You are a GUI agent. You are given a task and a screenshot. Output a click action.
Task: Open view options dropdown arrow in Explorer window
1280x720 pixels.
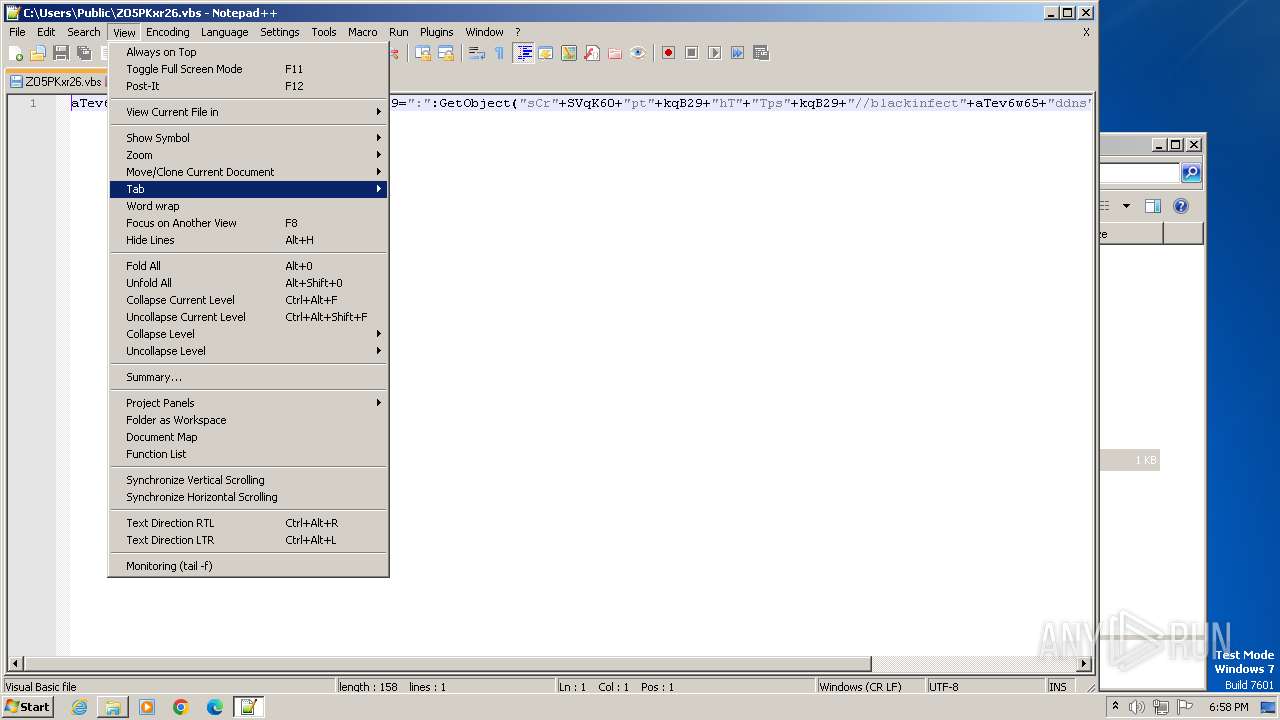1126,206
